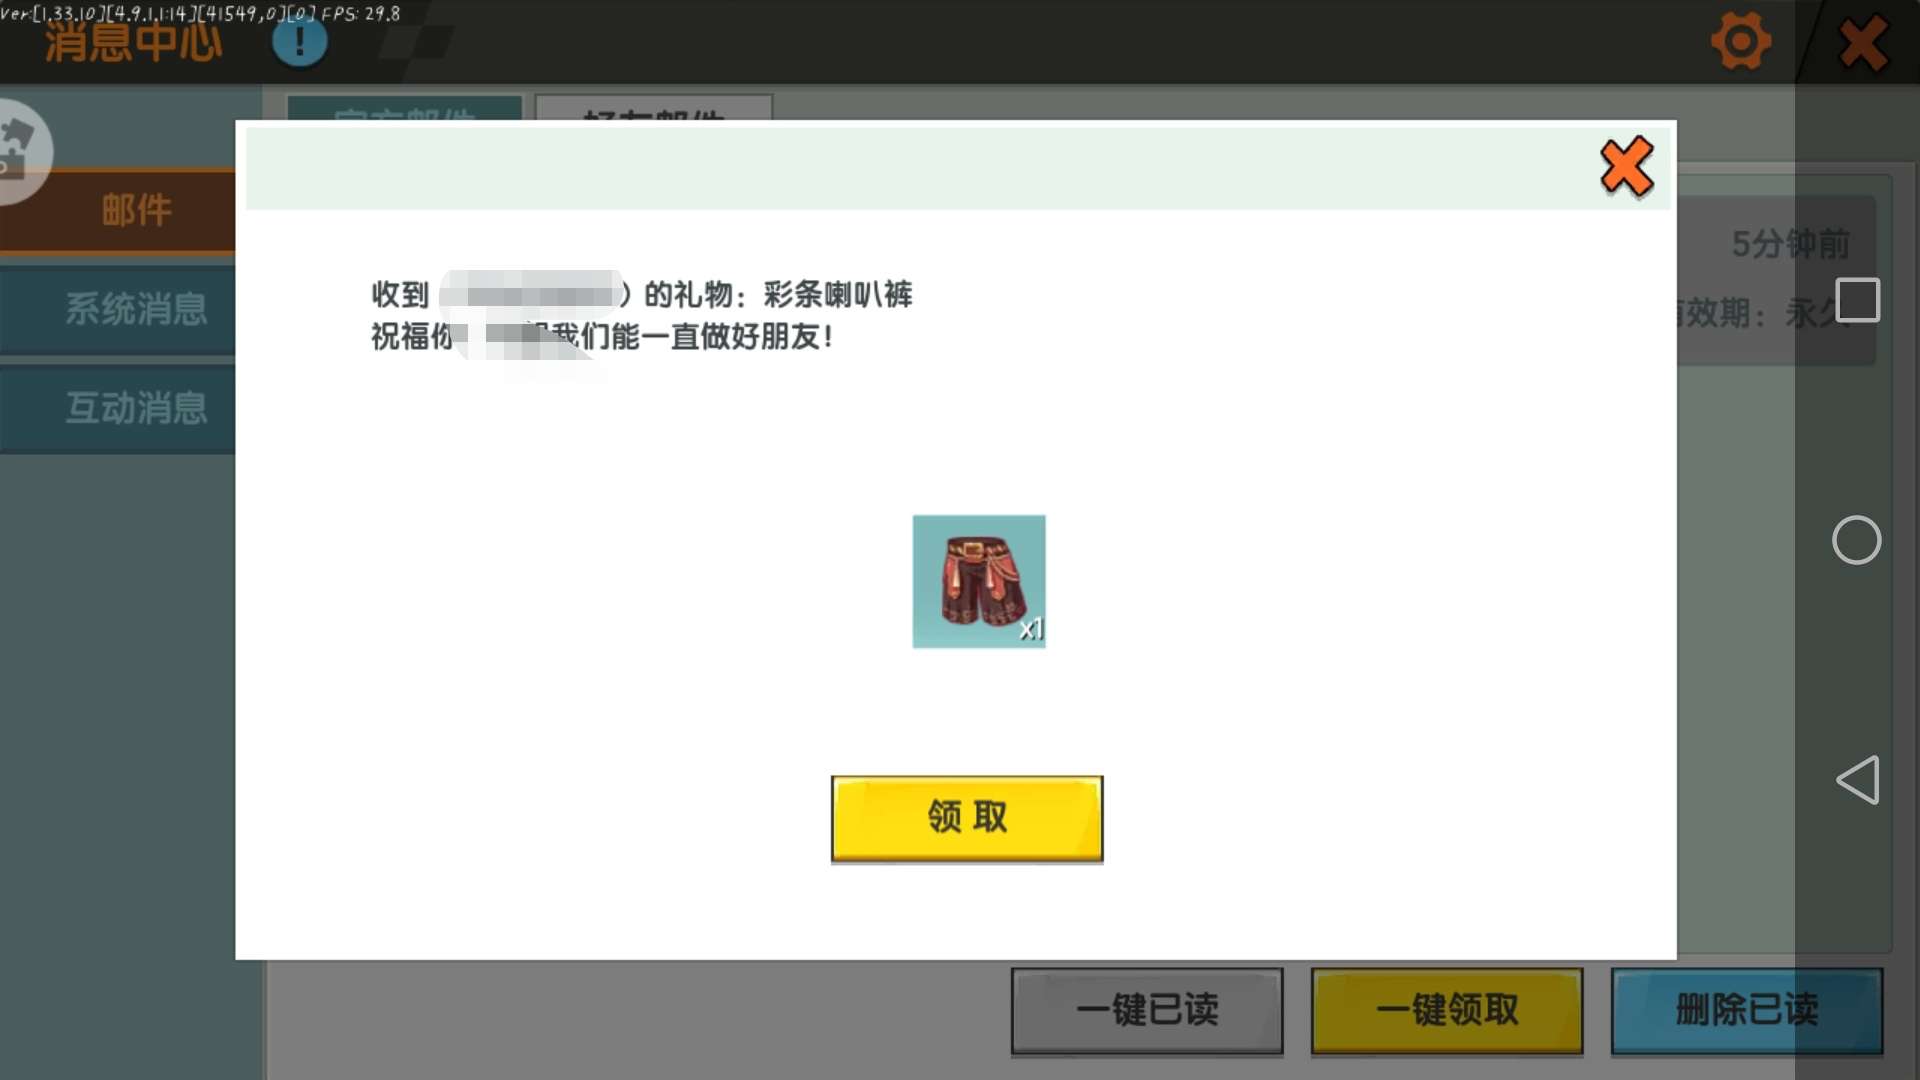The image size is (1920, 1080).
Task: Close the gift popup dialog
Action: coord(1626,167)
